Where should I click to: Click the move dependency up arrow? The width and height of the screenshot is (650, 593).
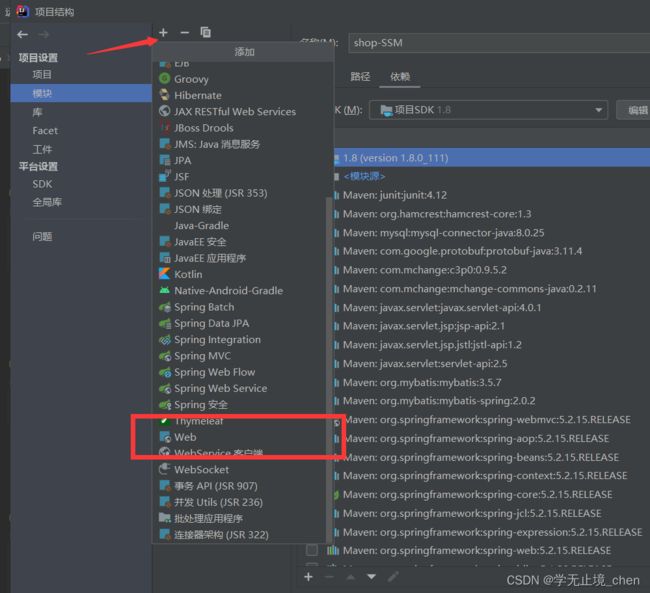pyautogui.click(x=351, y=577)
